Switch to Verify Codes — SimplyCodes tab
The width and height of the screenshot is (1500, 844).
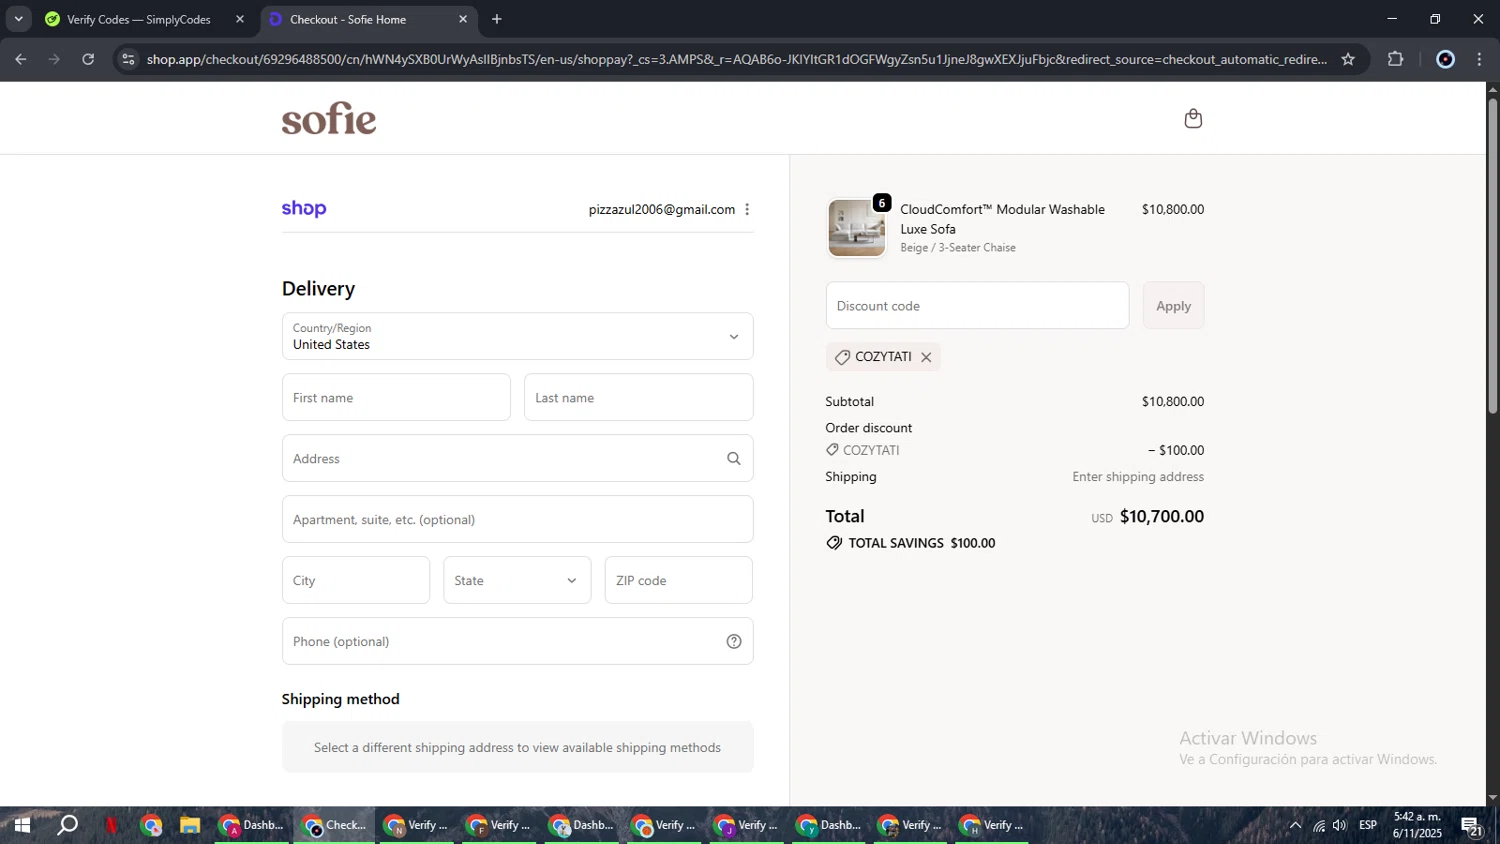139,19
